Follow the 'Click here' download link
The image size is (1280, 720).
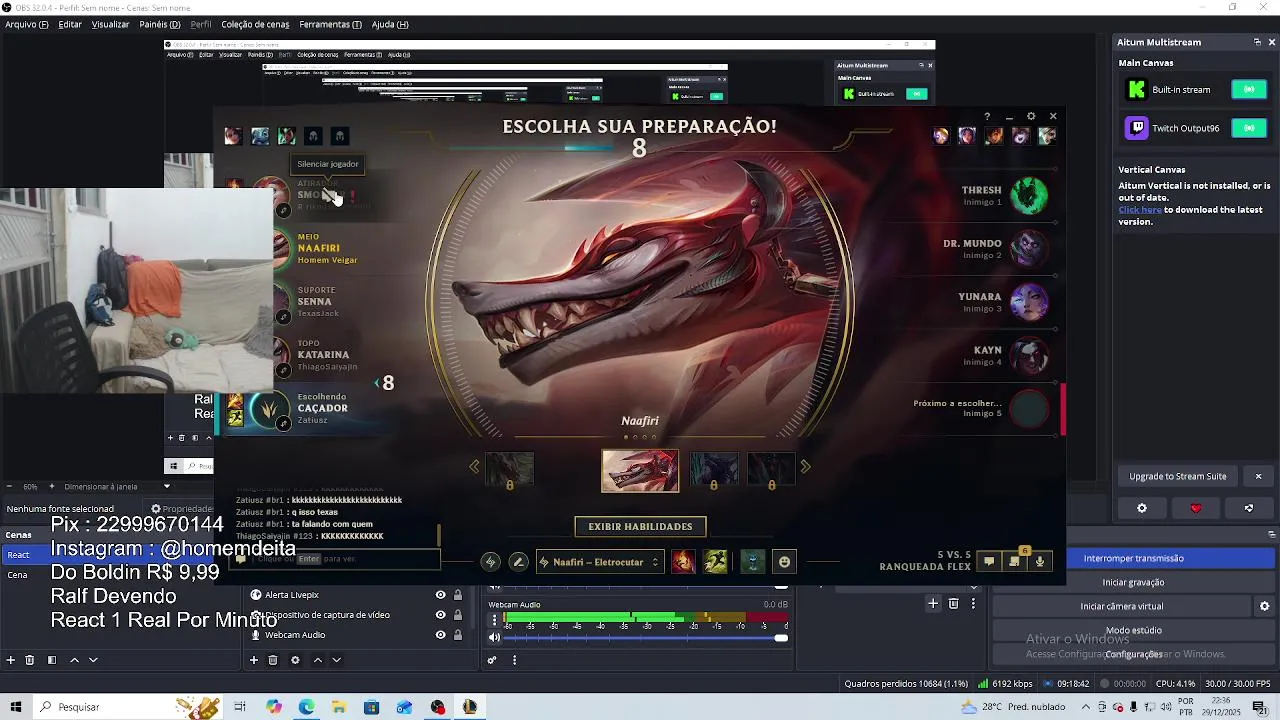click(x=1140, y=210)
